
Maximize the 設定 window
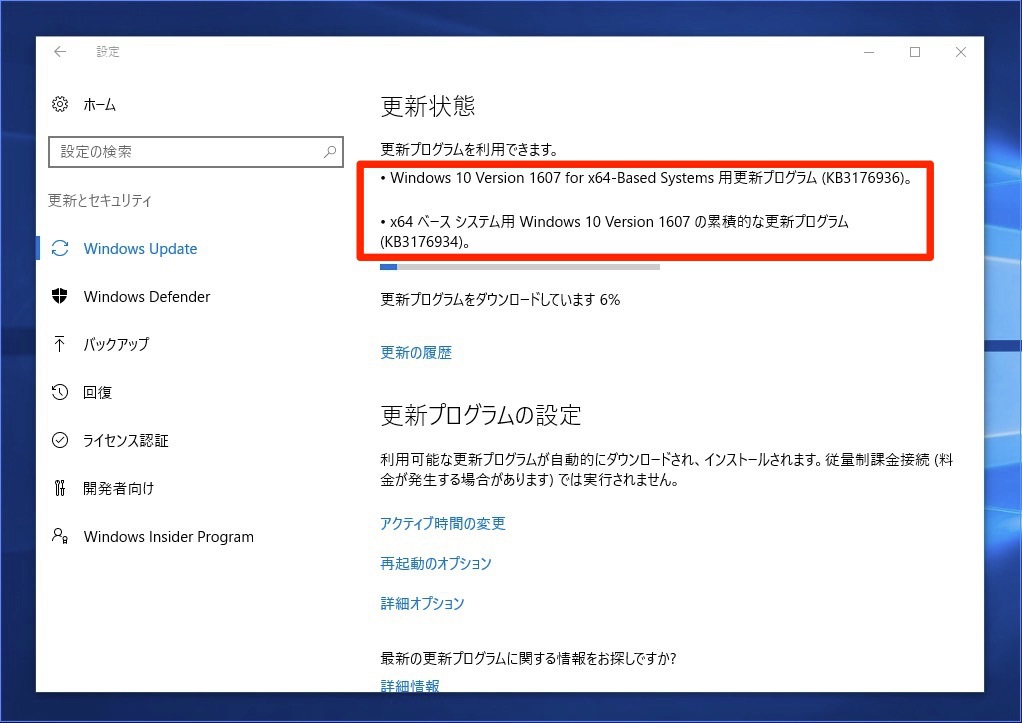915,52
